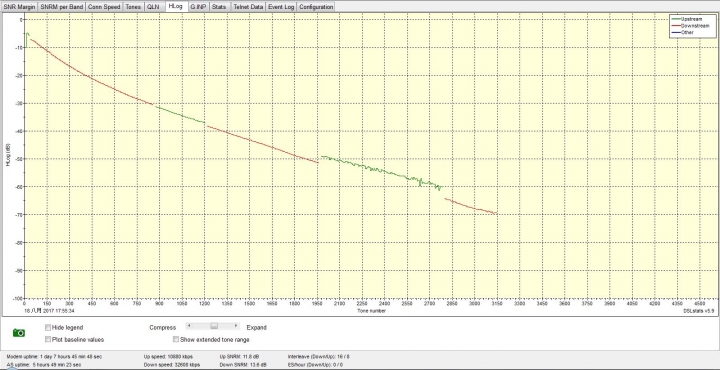Click the DSLstats v5.9 version text

(699, 311)
